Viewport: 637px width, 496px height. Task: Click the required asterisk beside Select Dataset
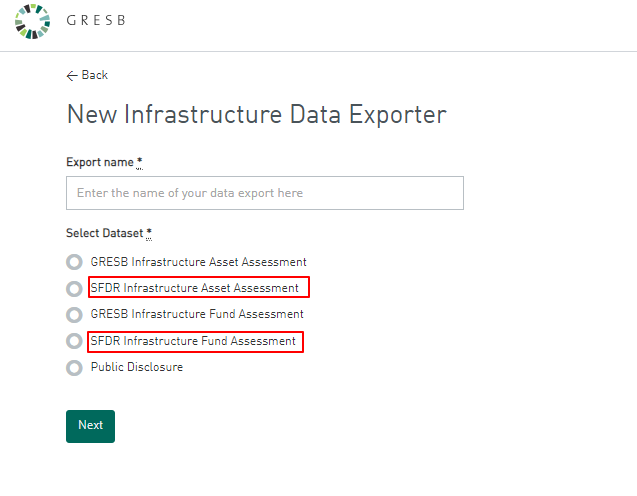[x=149, y=233]
